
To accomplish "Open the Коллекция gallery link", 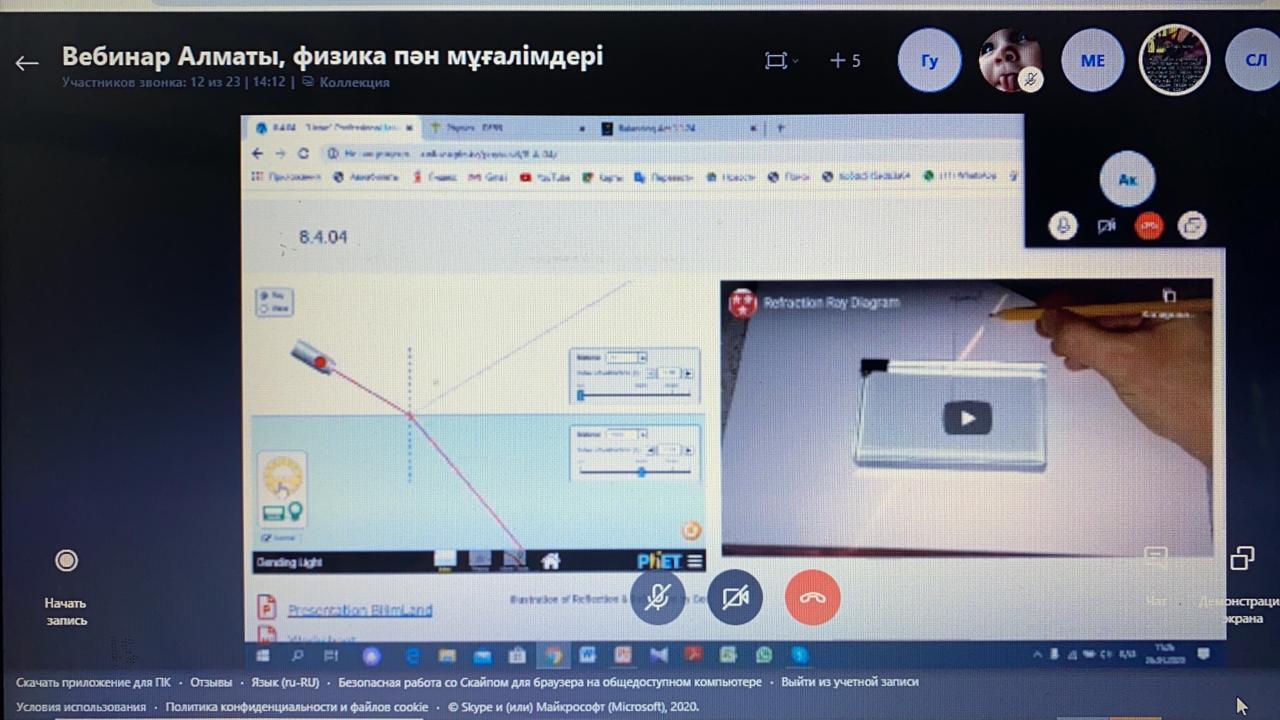I will coord(353,82).
